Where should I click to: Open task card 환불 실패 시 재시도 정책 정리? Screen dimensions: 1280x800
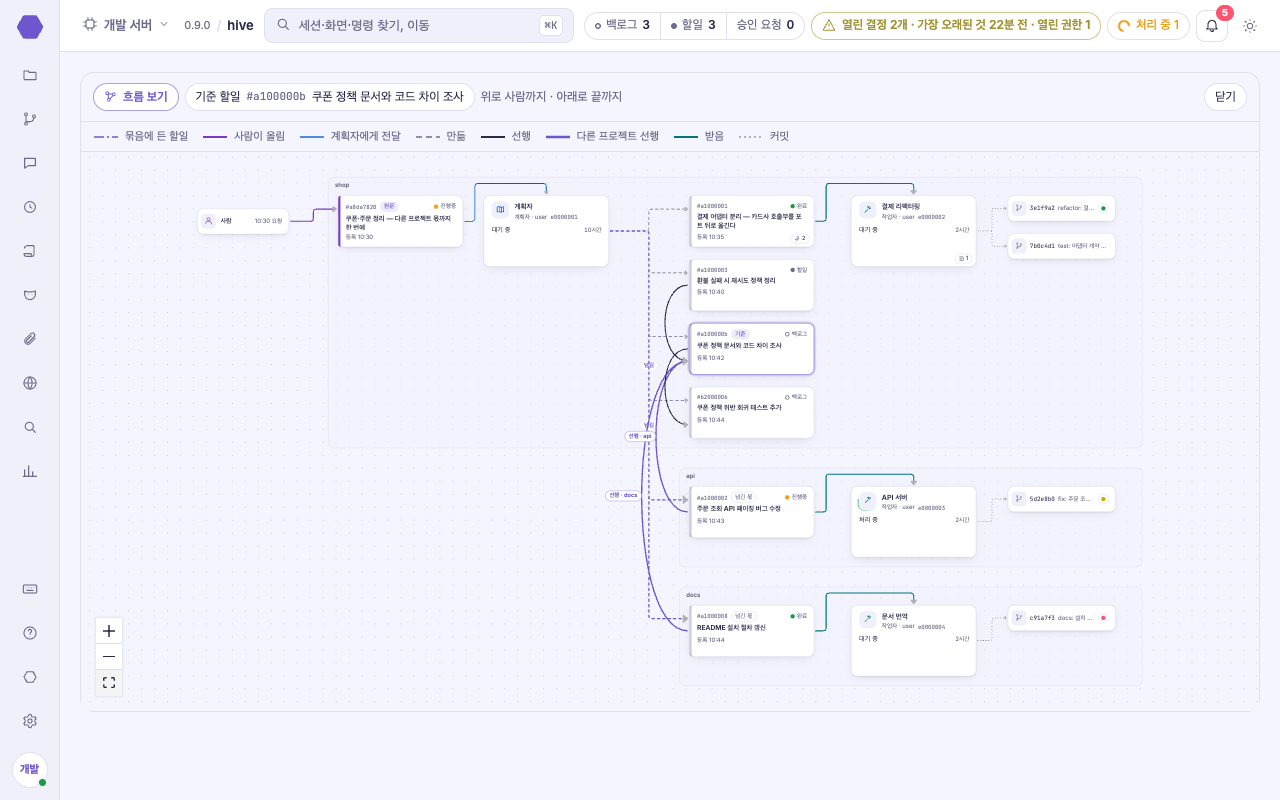pyautogui.click(x=751, y=285)
